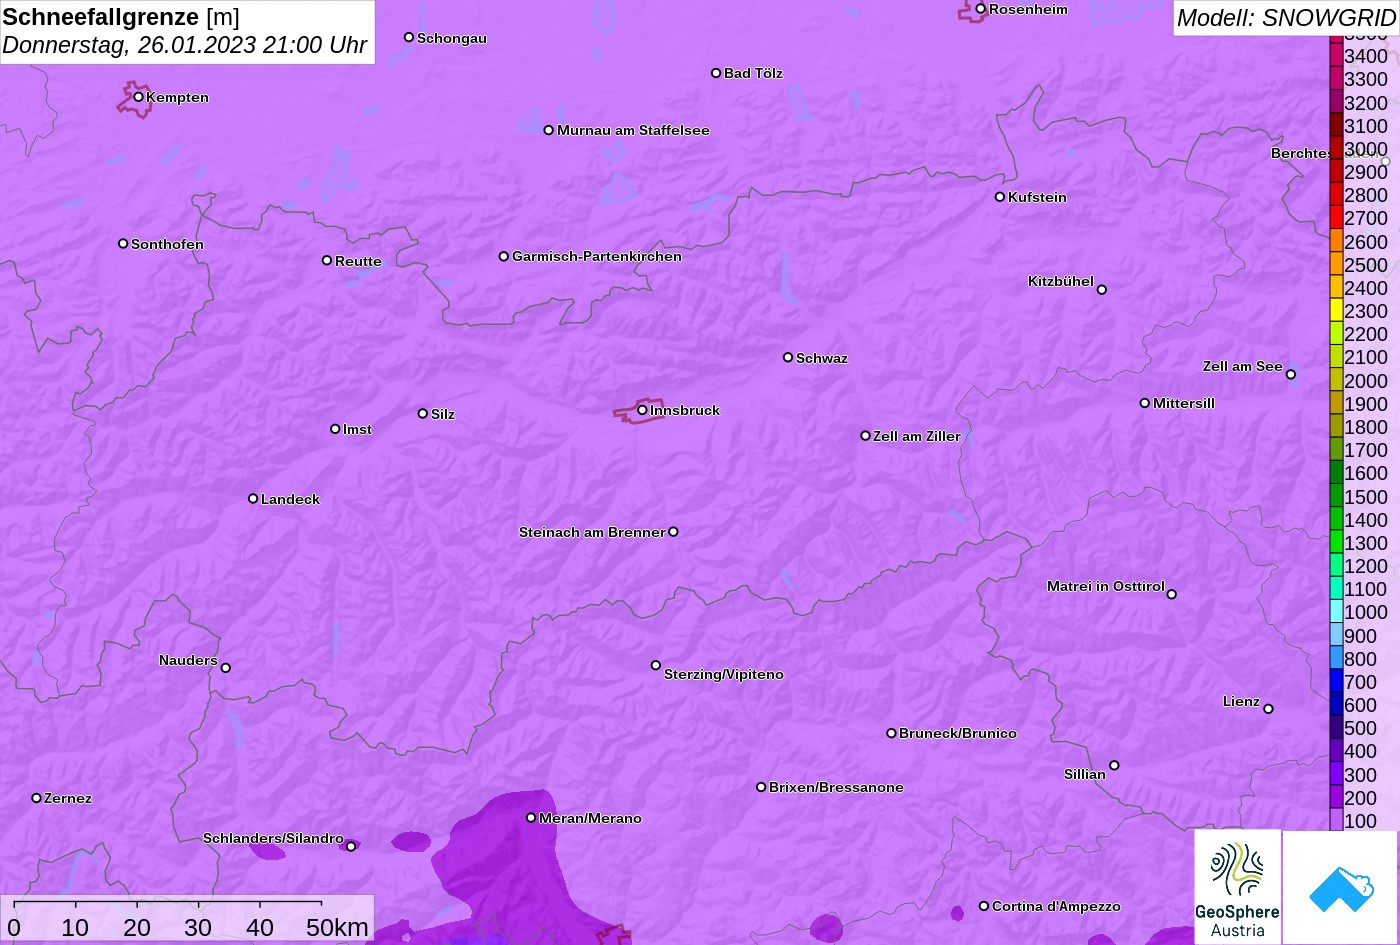Image resolution: width=1400 pixels, height=945 pixels.
Task: Select the Cortina d'Ampezzo marker dot
Action: click(x=984, y=906)
